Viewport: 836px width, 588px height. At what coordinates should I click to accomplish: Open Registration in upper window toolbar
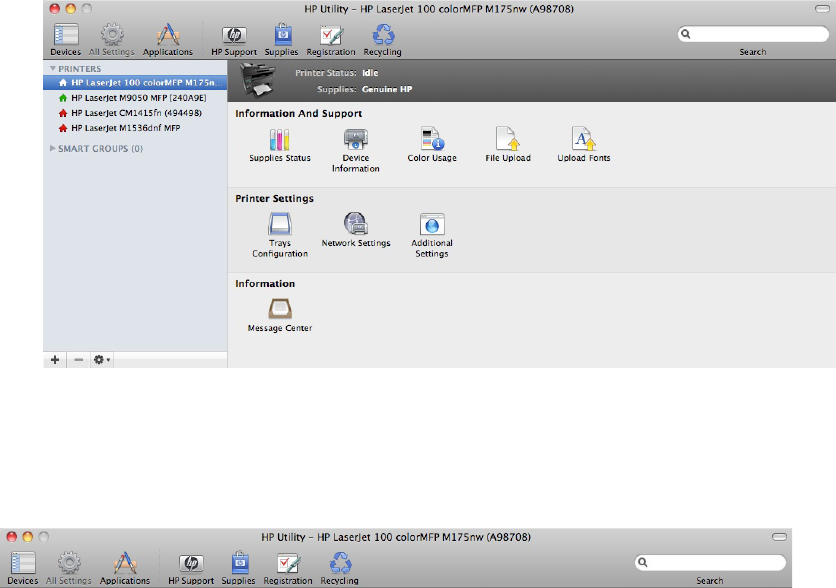point(331,39)
